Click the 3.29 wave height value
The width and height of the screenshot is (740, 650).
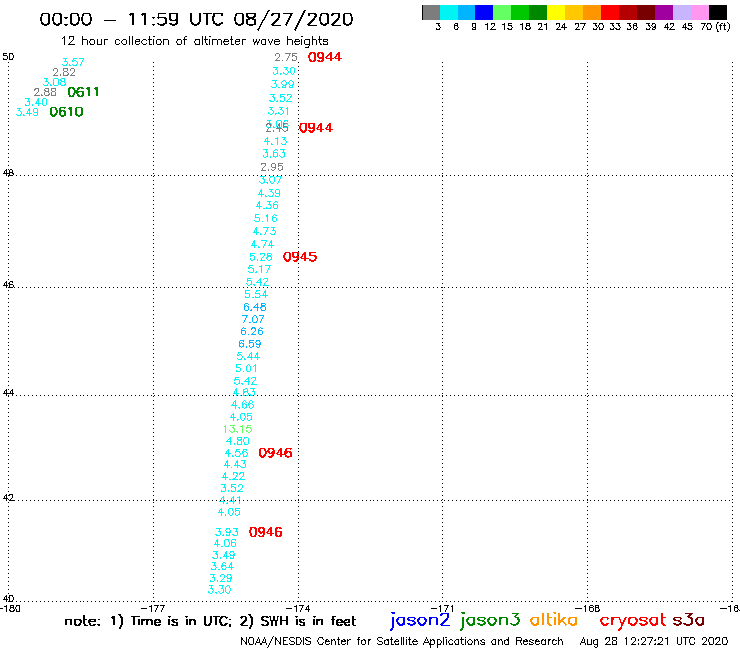(x=221, y=578)
